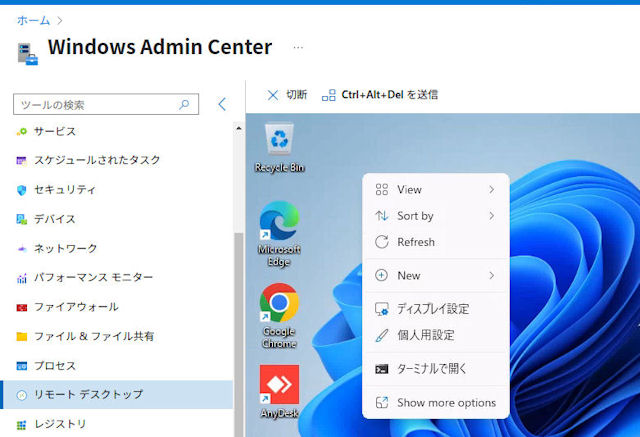640x437 pixels.
Task: Click the ファイアウォール red icon
Action: click(x=22, y=307)
